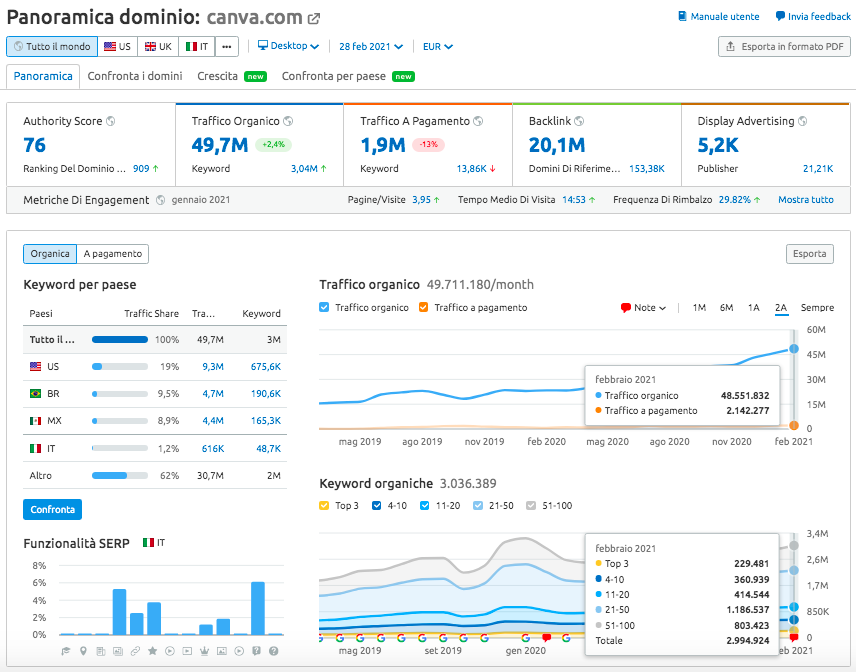856x672 pixels.
Task: Click the chain link SERP feature icon
Action: click(x=135, y=651)
